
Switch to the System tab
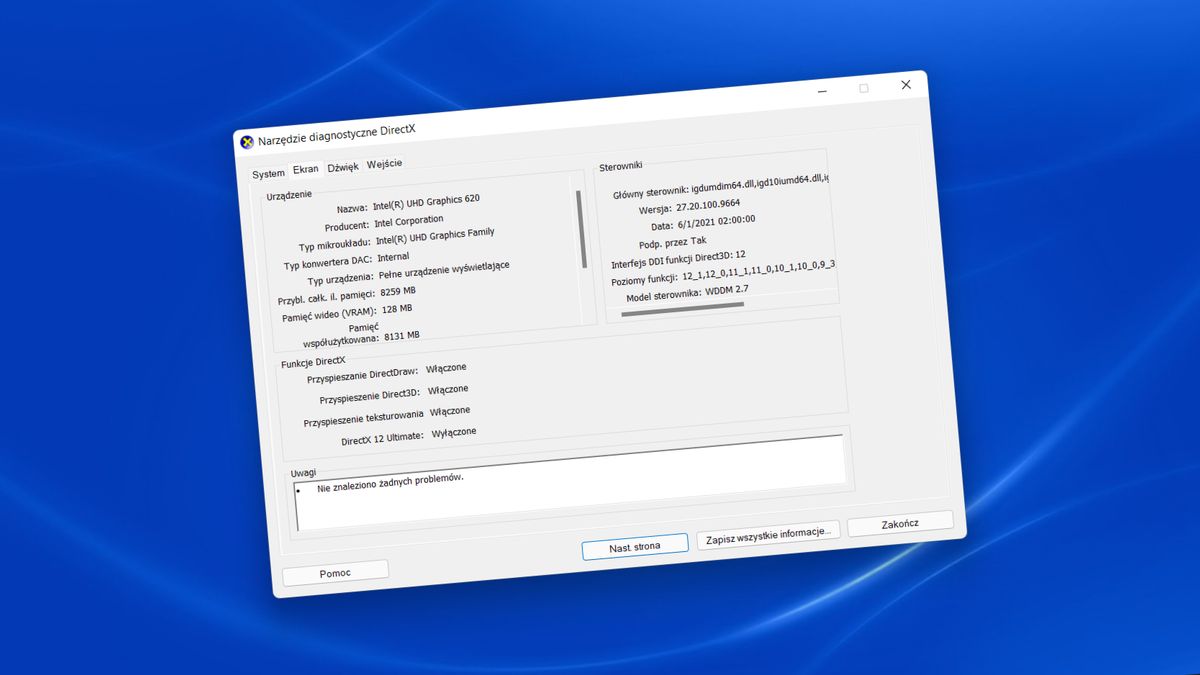pos(268,173)
